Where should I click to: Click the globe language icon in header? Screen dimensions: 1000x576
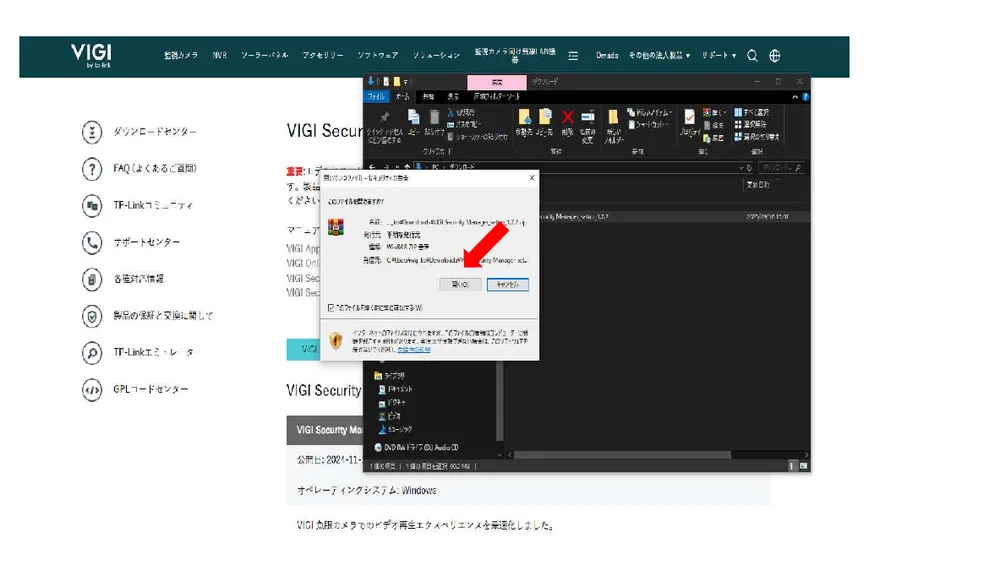(x=774, y=56)
